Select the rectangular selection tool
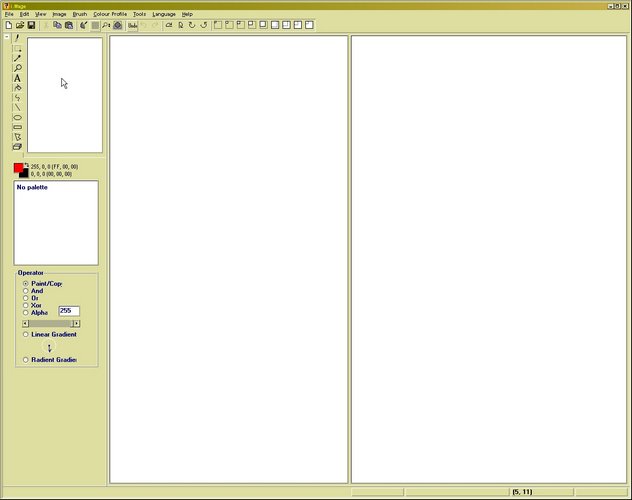Viewport: 632px width, 500px height. pyautogui.click(x=17, y=48)
